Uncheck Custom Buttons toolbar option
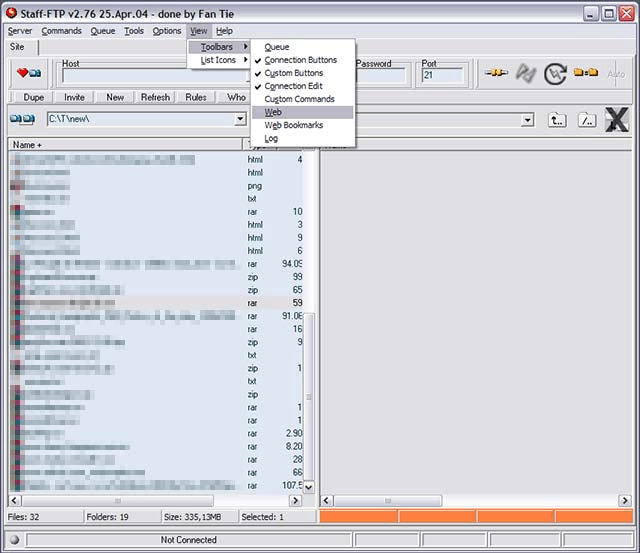This screenshot has height=553, width=640. [x=293, y=73]
